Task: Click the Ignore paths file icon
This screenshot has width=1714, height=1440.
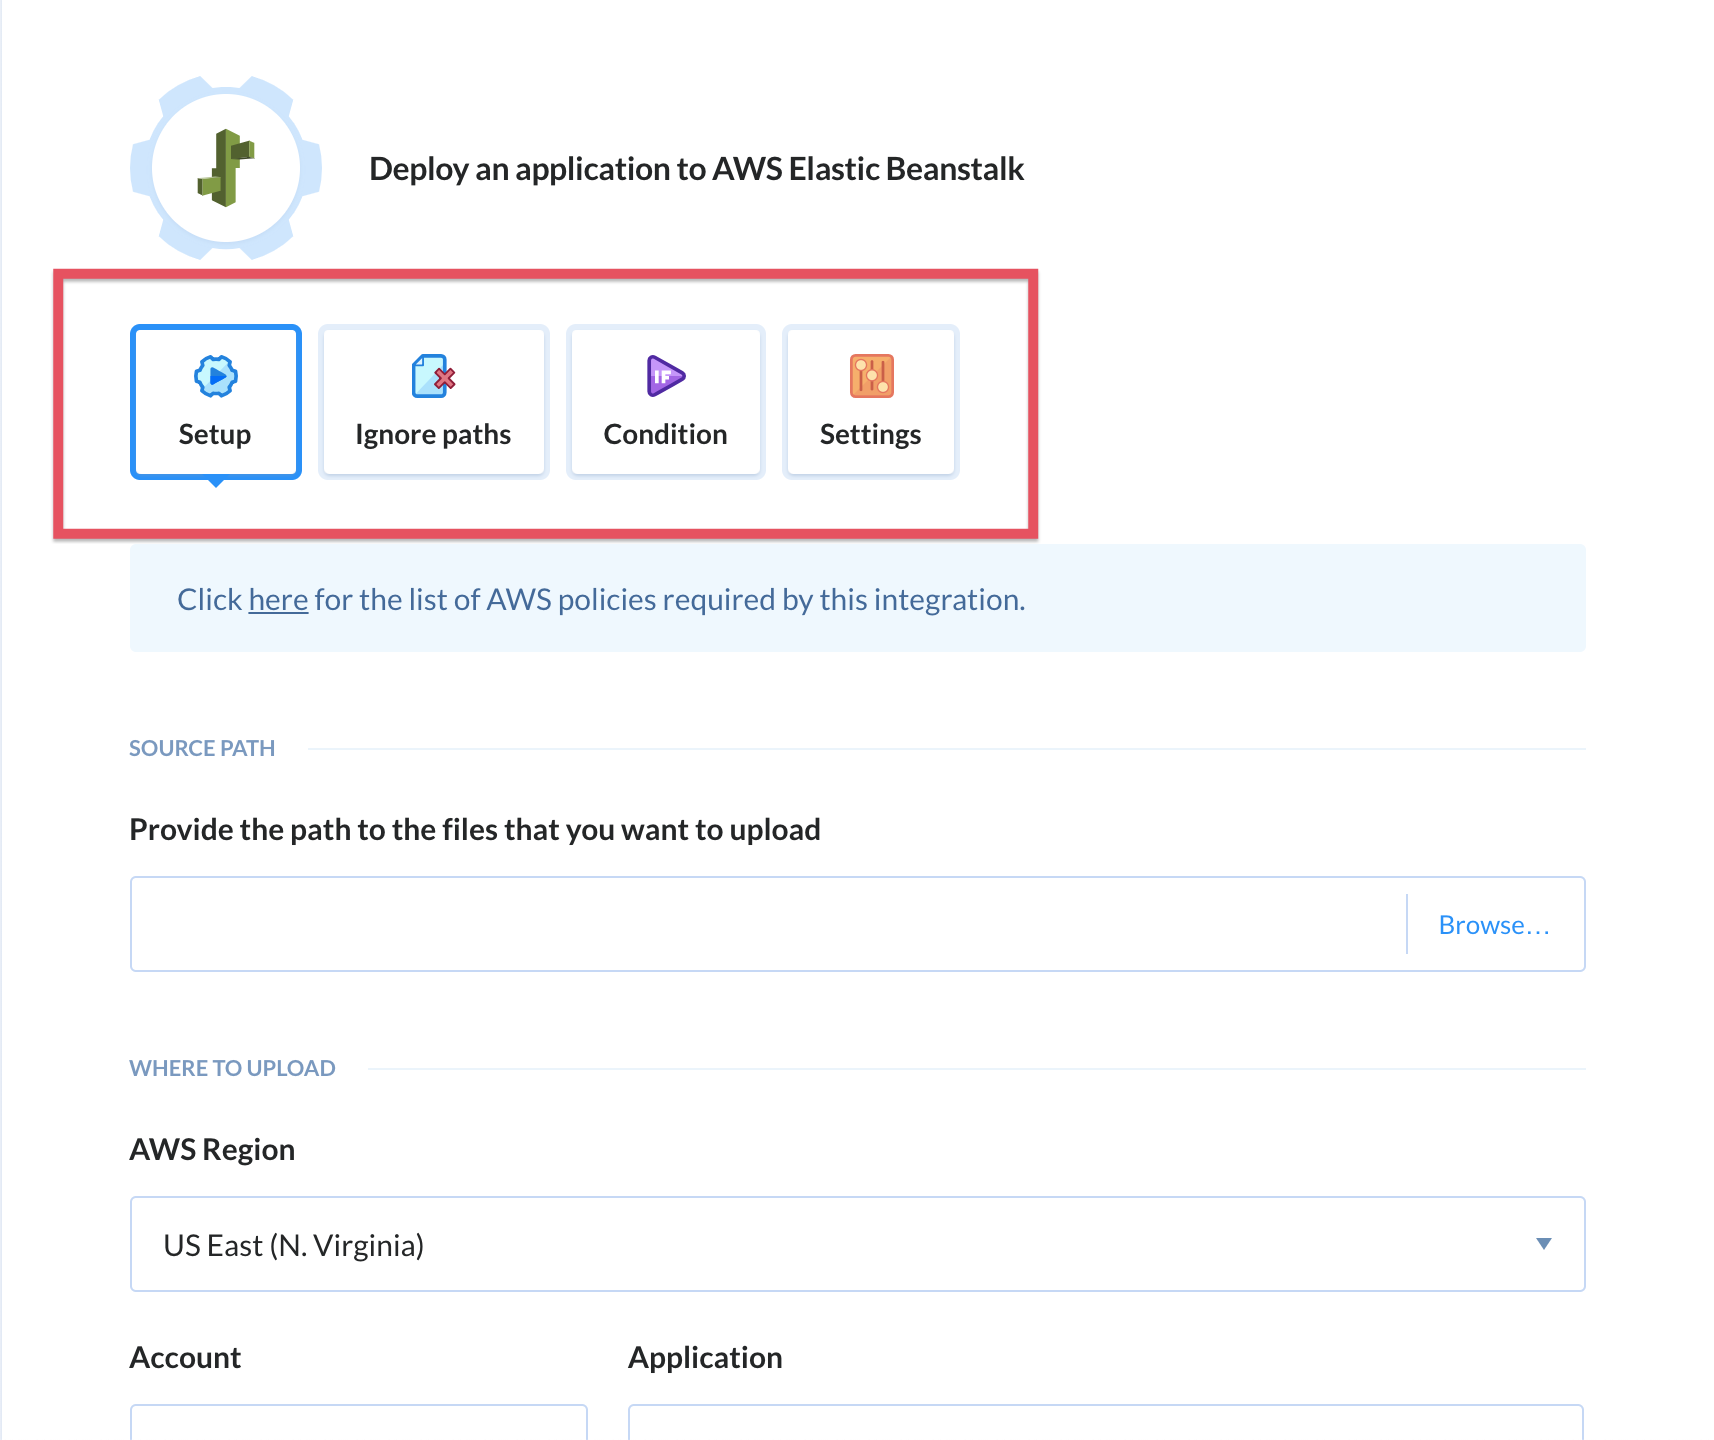Action: pos(433,376)
